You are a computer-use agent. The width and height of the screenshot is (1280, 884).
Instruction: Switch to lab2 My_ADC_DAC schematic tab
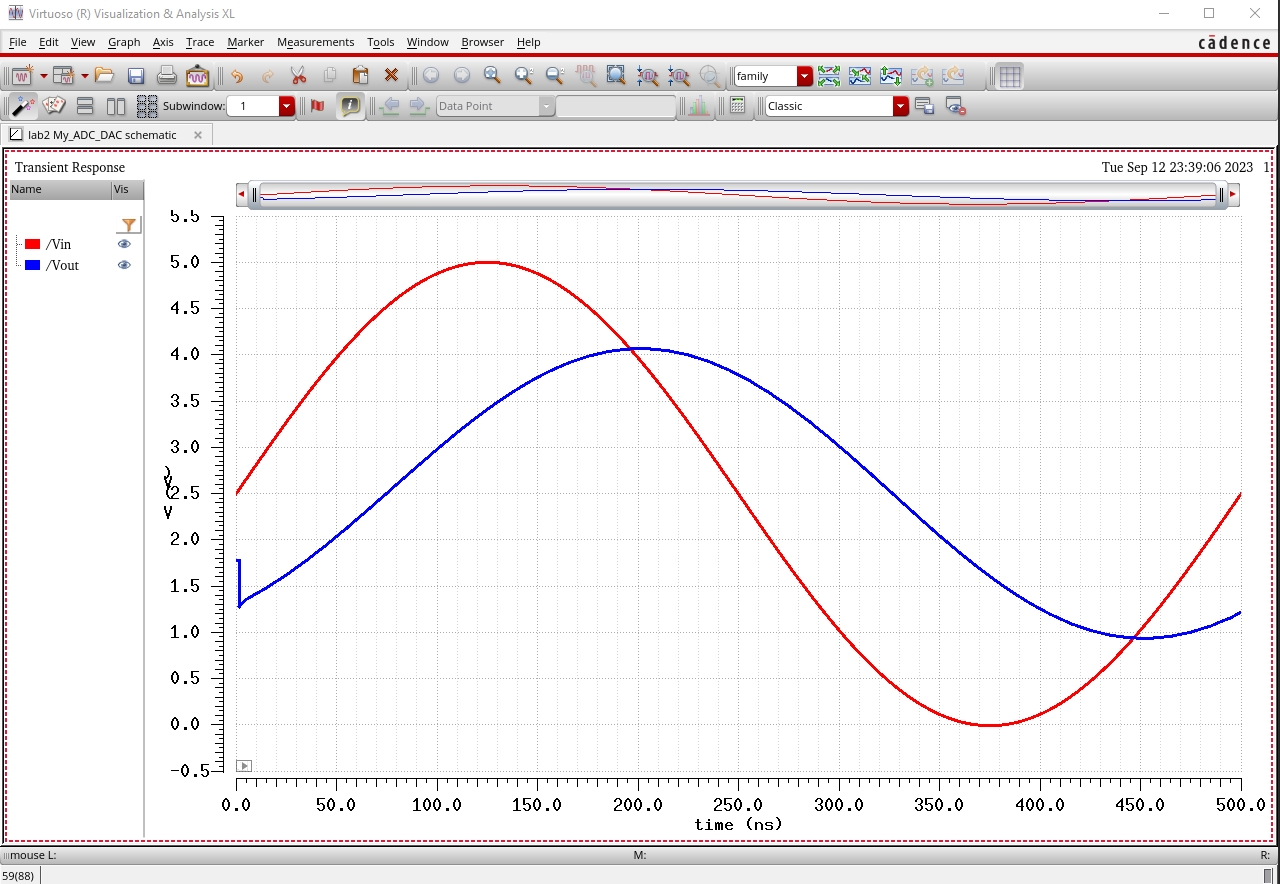(x=101, y=135)
